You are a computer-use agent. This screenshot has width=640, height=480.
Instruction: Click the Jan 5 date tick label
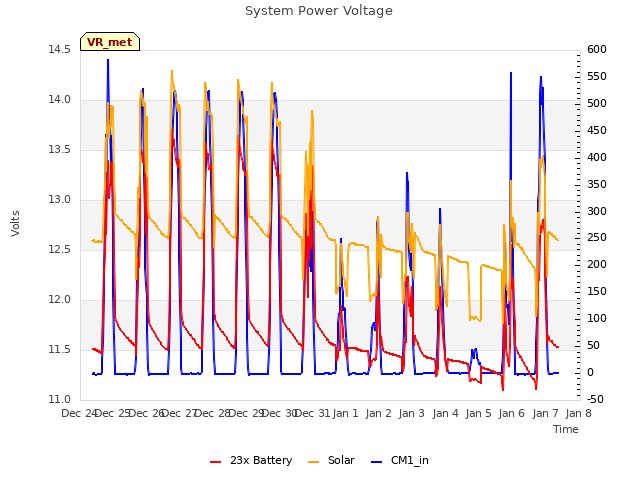pos(479,413)
